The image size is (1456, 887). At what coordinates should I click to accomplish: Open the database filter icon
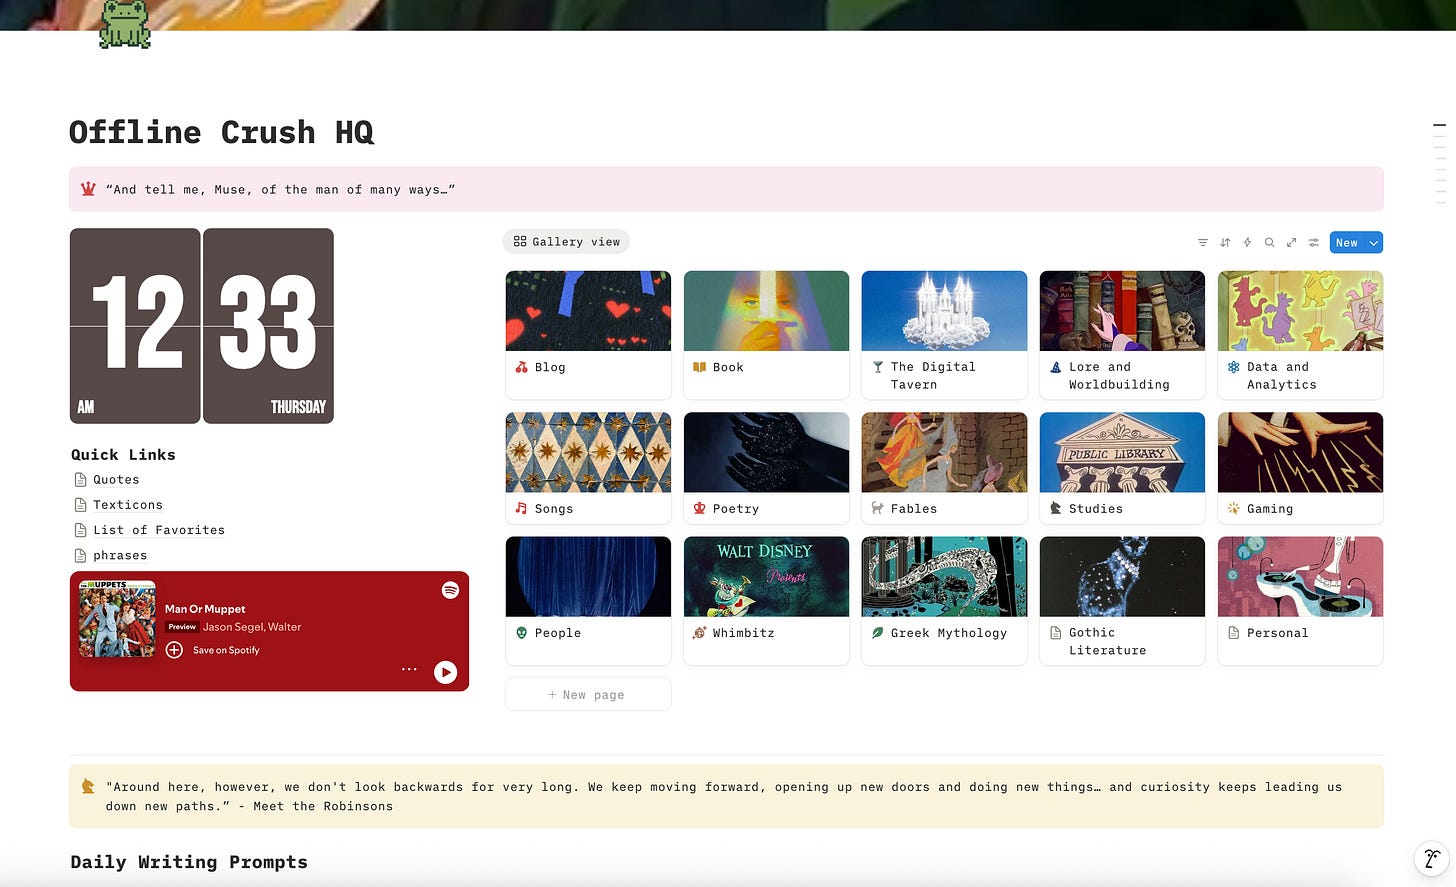pyautogui.click(x=1202, y=242)
